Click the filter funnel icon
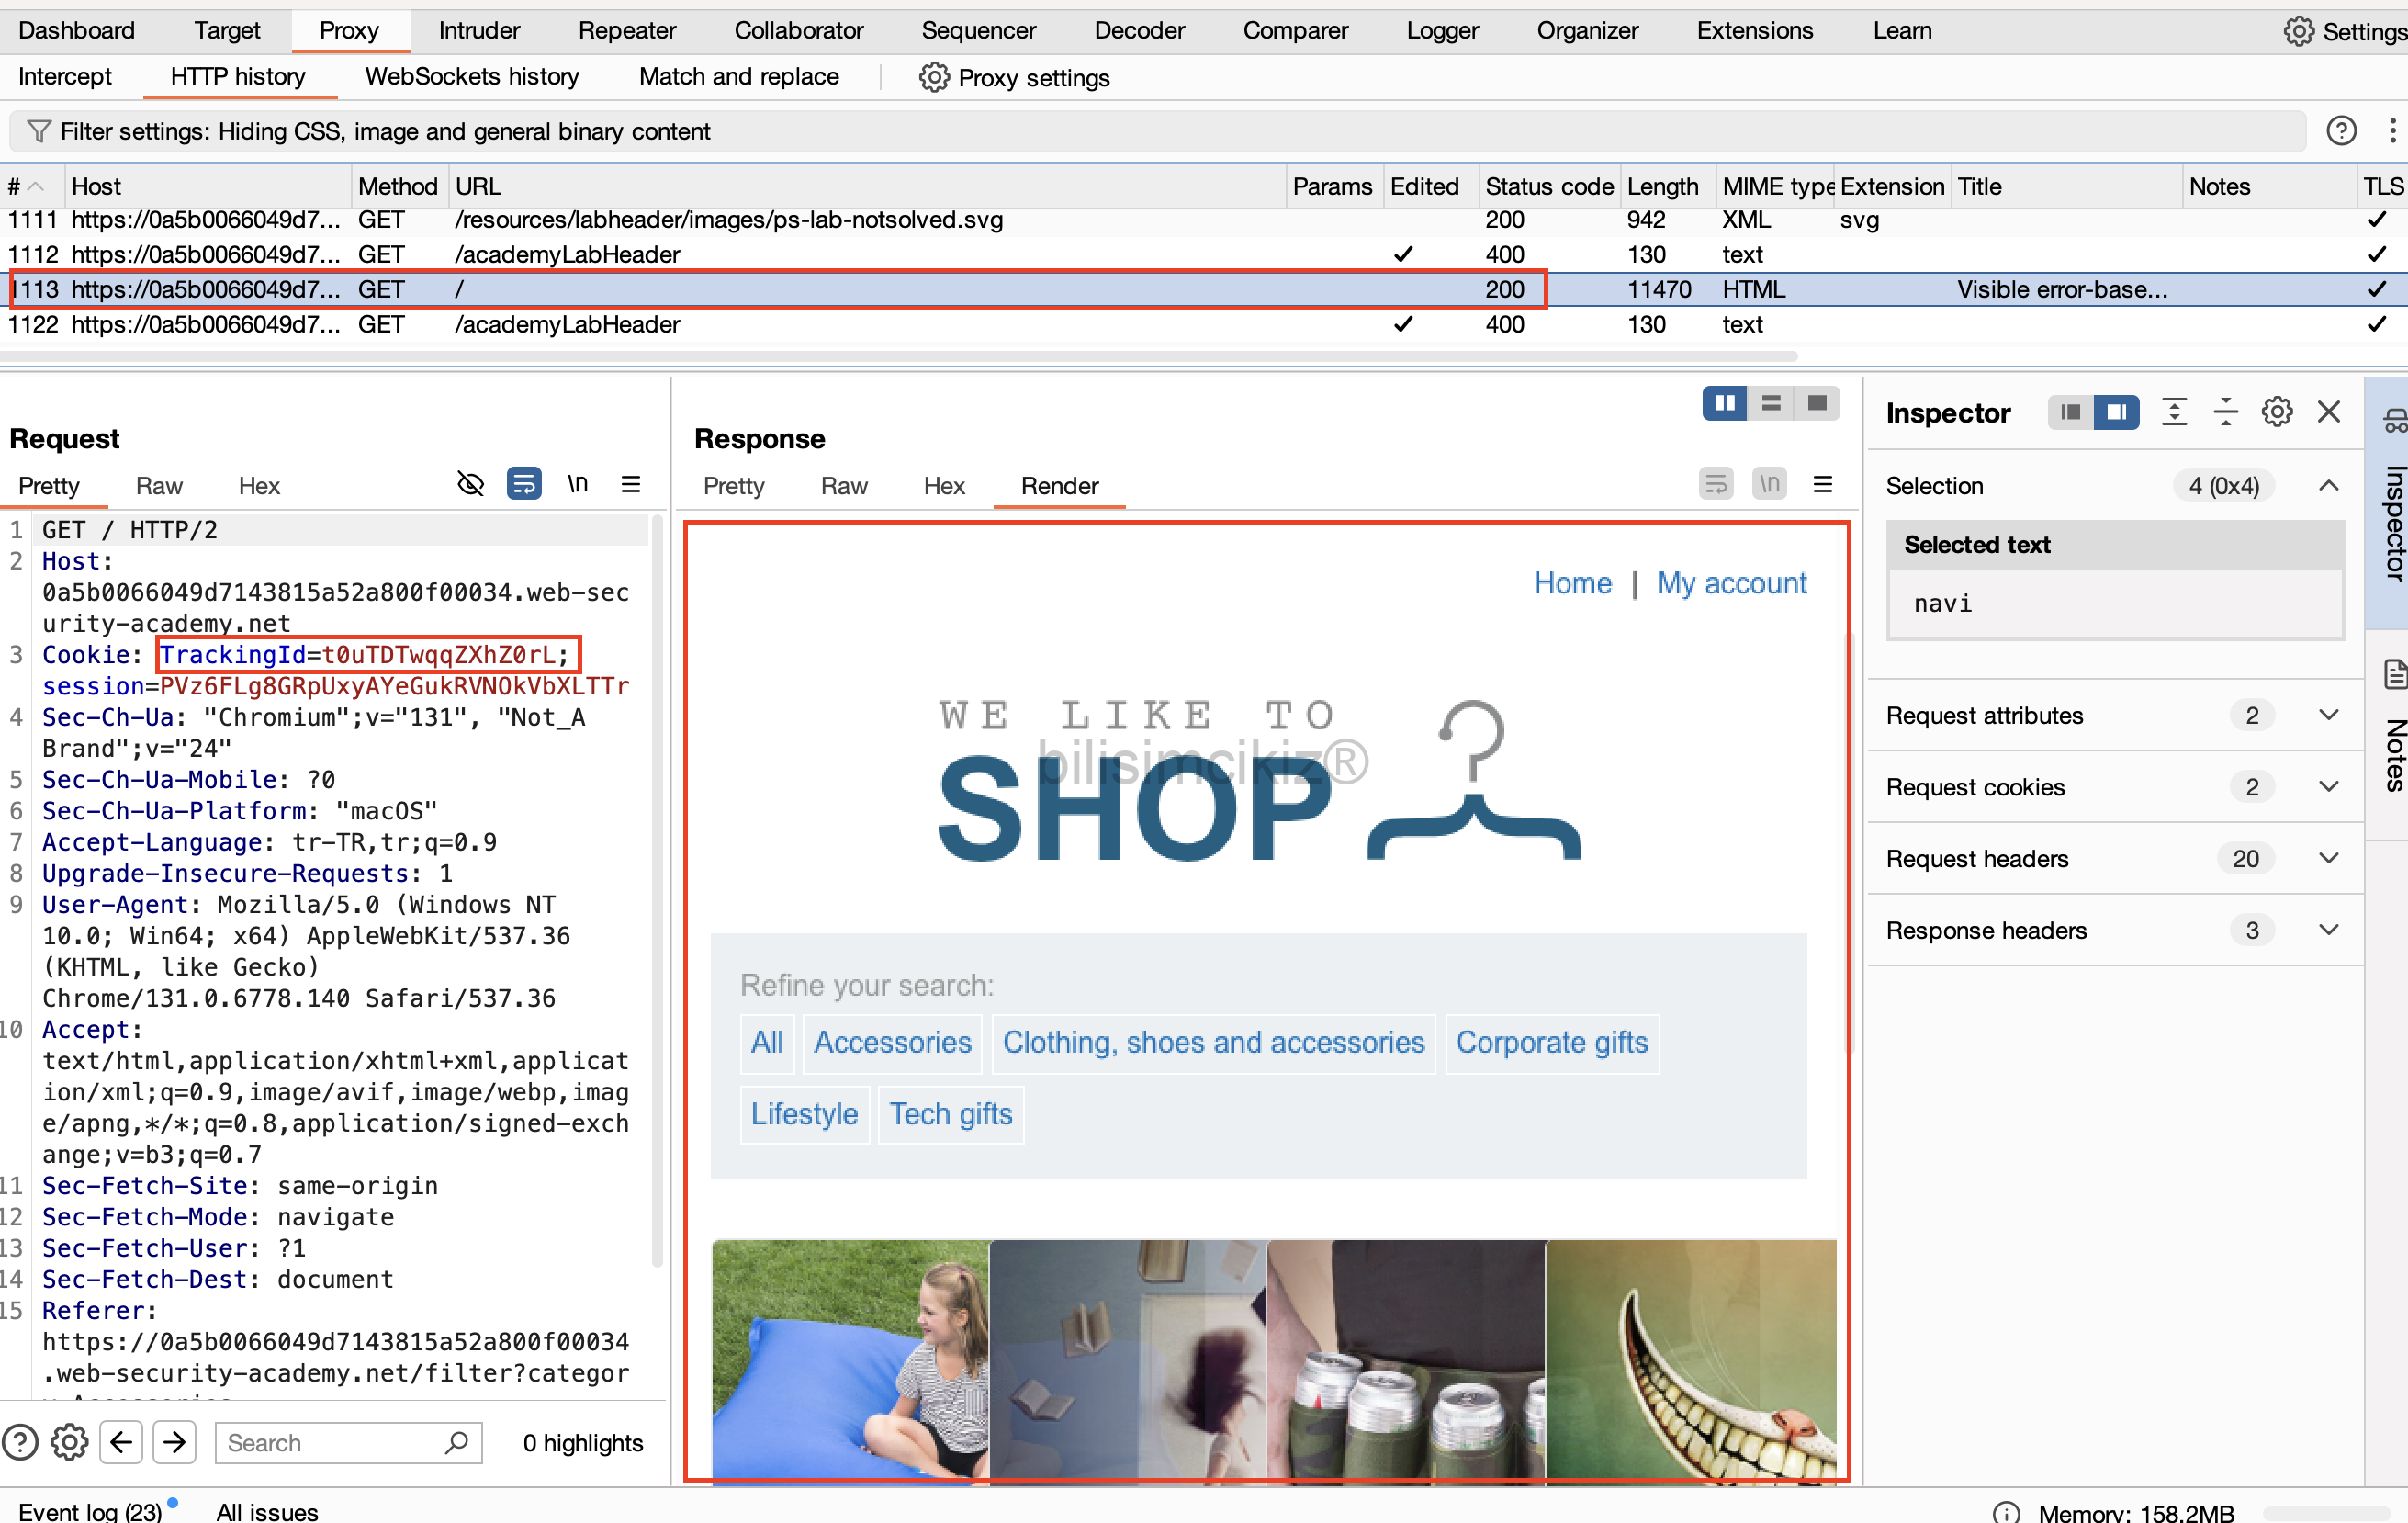 click(38, 131)
